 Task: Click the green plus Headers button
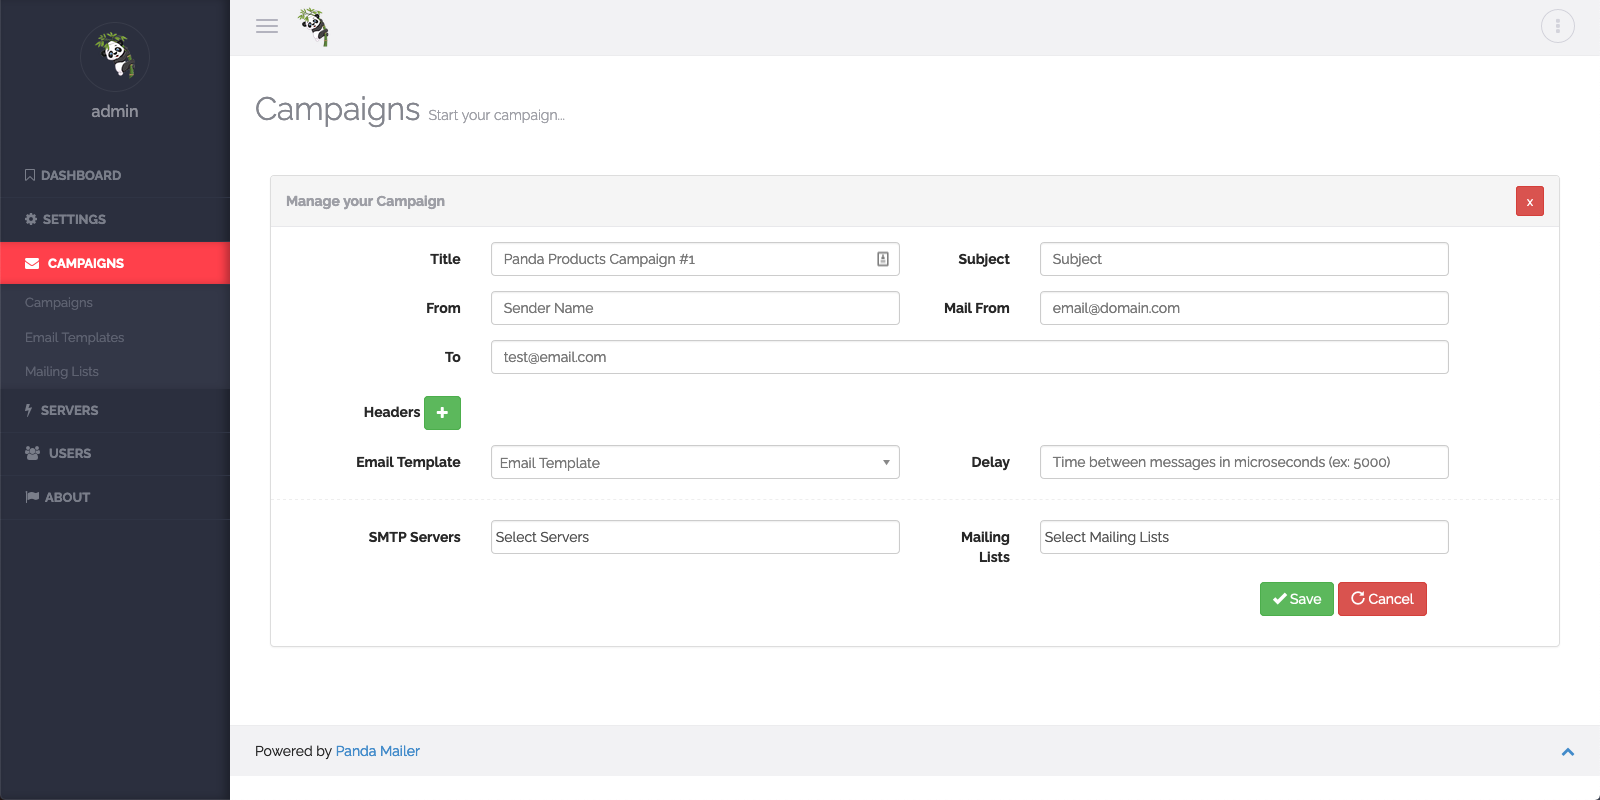(x=442, y=412)
